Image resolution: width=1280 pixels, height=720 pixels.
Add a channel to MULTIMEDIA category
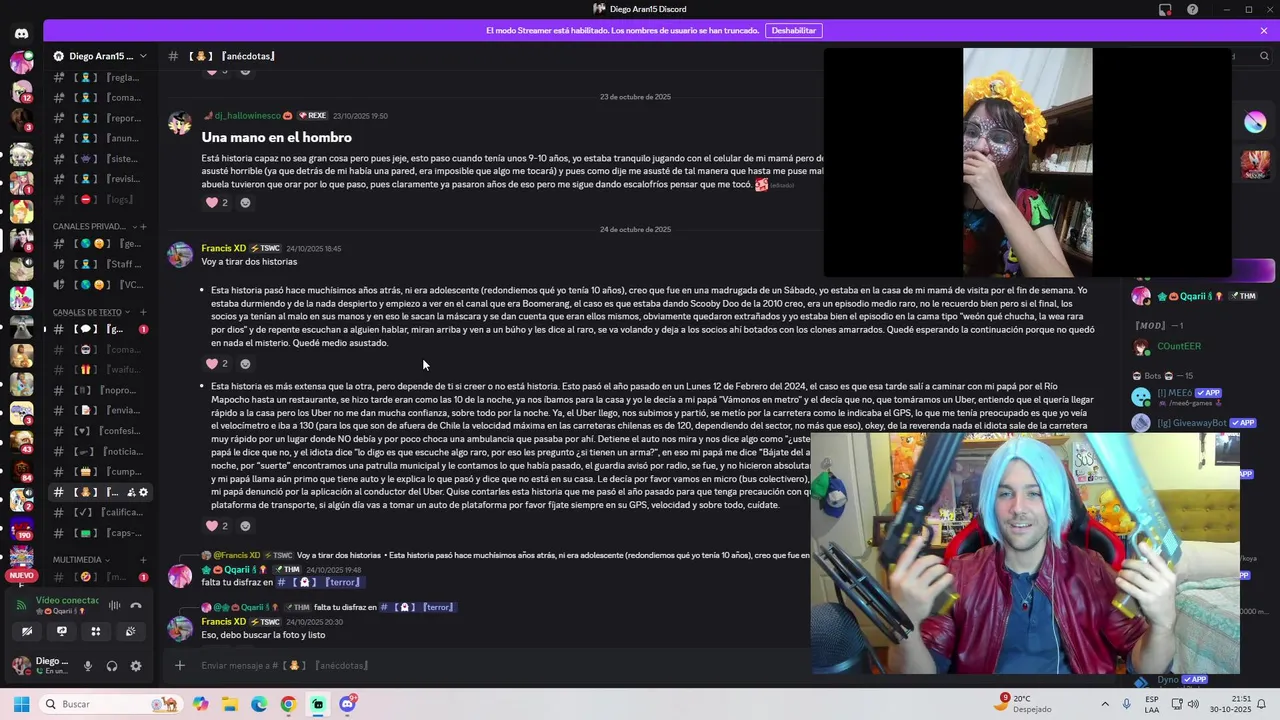[x=143, y=560]
